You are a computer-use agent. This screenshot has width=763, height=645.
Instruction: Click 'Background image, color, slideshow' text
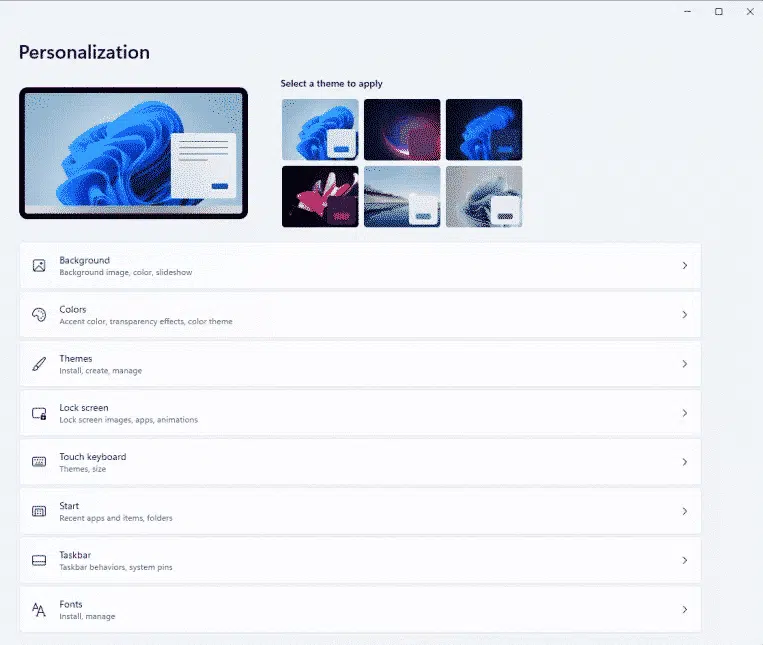click(x=126, y=272)
